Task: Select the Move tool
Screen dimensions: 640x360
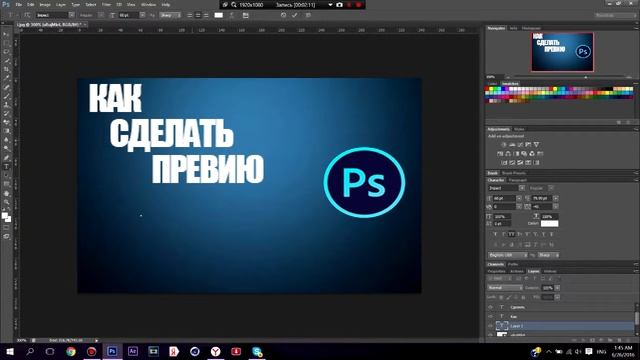Action: click(x=7, y=33)
